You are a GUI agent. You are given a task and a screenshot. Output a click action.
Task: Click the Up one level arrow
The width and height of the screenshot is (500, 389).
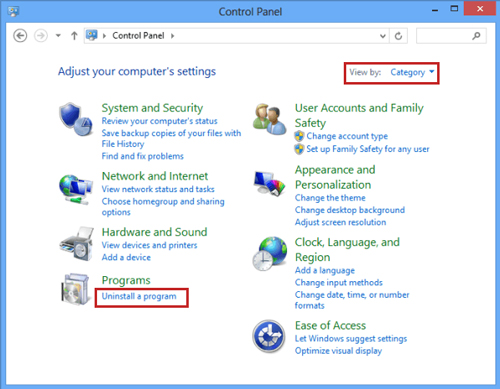pyautogui.click(x=74, y=36)
